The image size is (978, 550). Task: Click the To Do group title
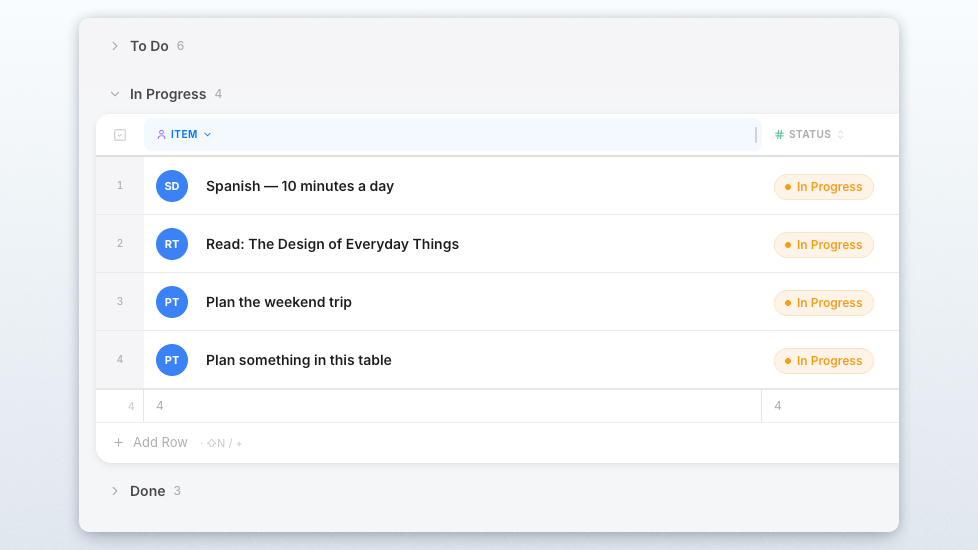[x=149, y=46]
